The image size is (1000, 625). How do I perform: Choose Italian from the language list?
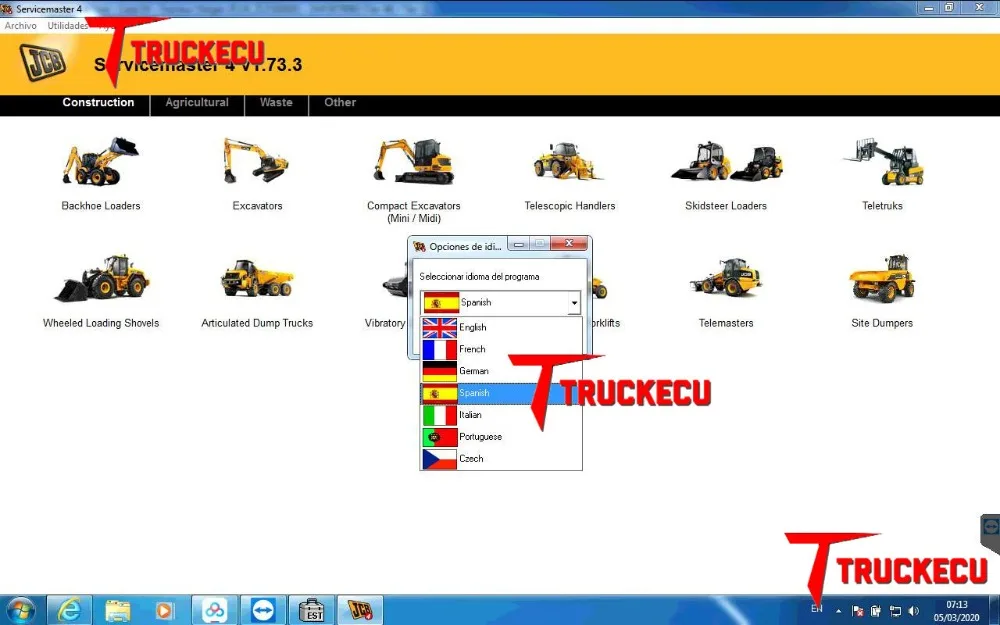pos(501,415)
